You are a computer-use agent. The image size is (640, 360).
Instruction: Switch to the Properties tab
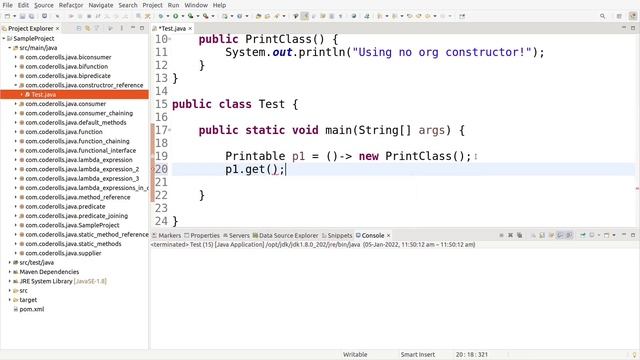[x=202, y=236]
